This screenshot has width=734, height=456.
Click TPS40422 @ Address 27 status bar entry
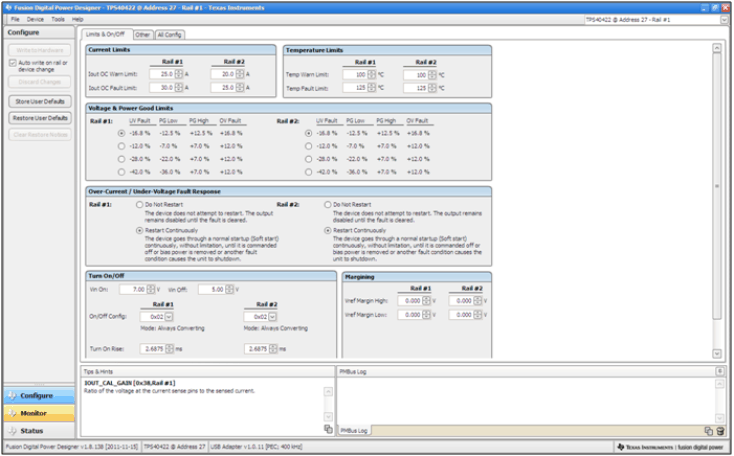pos(174,447)
